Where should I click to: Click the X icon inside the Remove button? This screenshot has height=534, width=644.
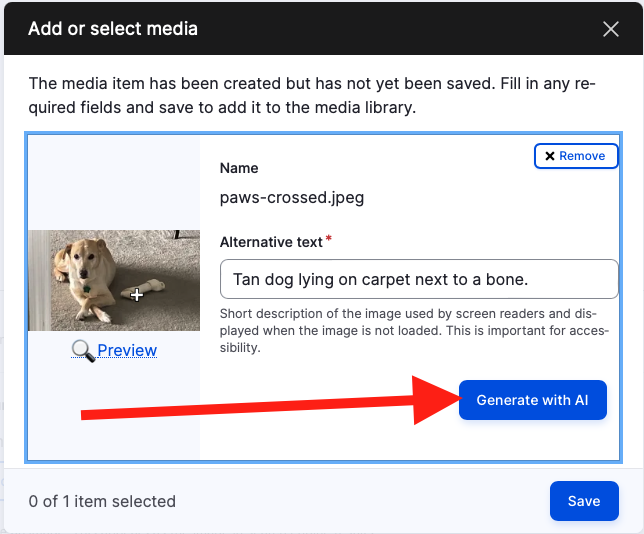(x=550, y=156)
